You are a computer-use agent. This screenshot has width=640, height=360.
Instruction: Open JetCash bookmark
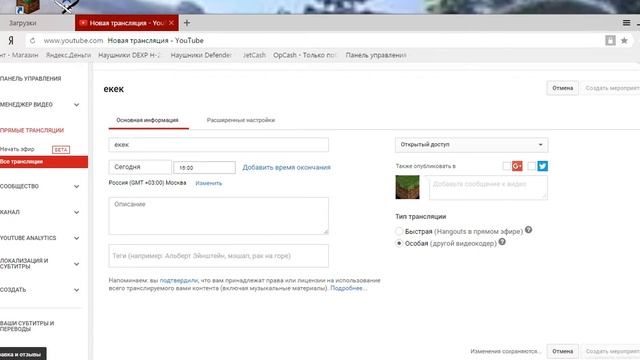pyautogui.click(x=254, y=55)
